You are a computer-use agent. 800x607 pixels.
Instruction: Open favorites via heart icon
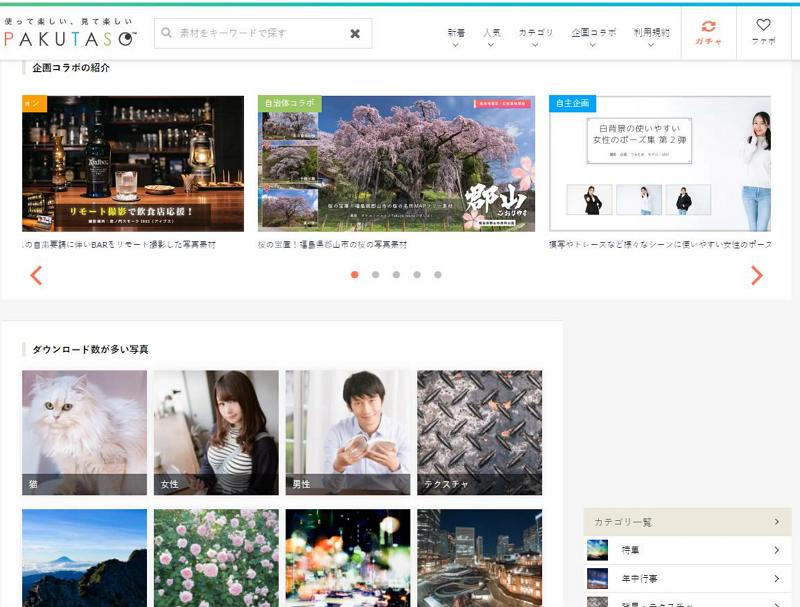(x=763, y=24)
